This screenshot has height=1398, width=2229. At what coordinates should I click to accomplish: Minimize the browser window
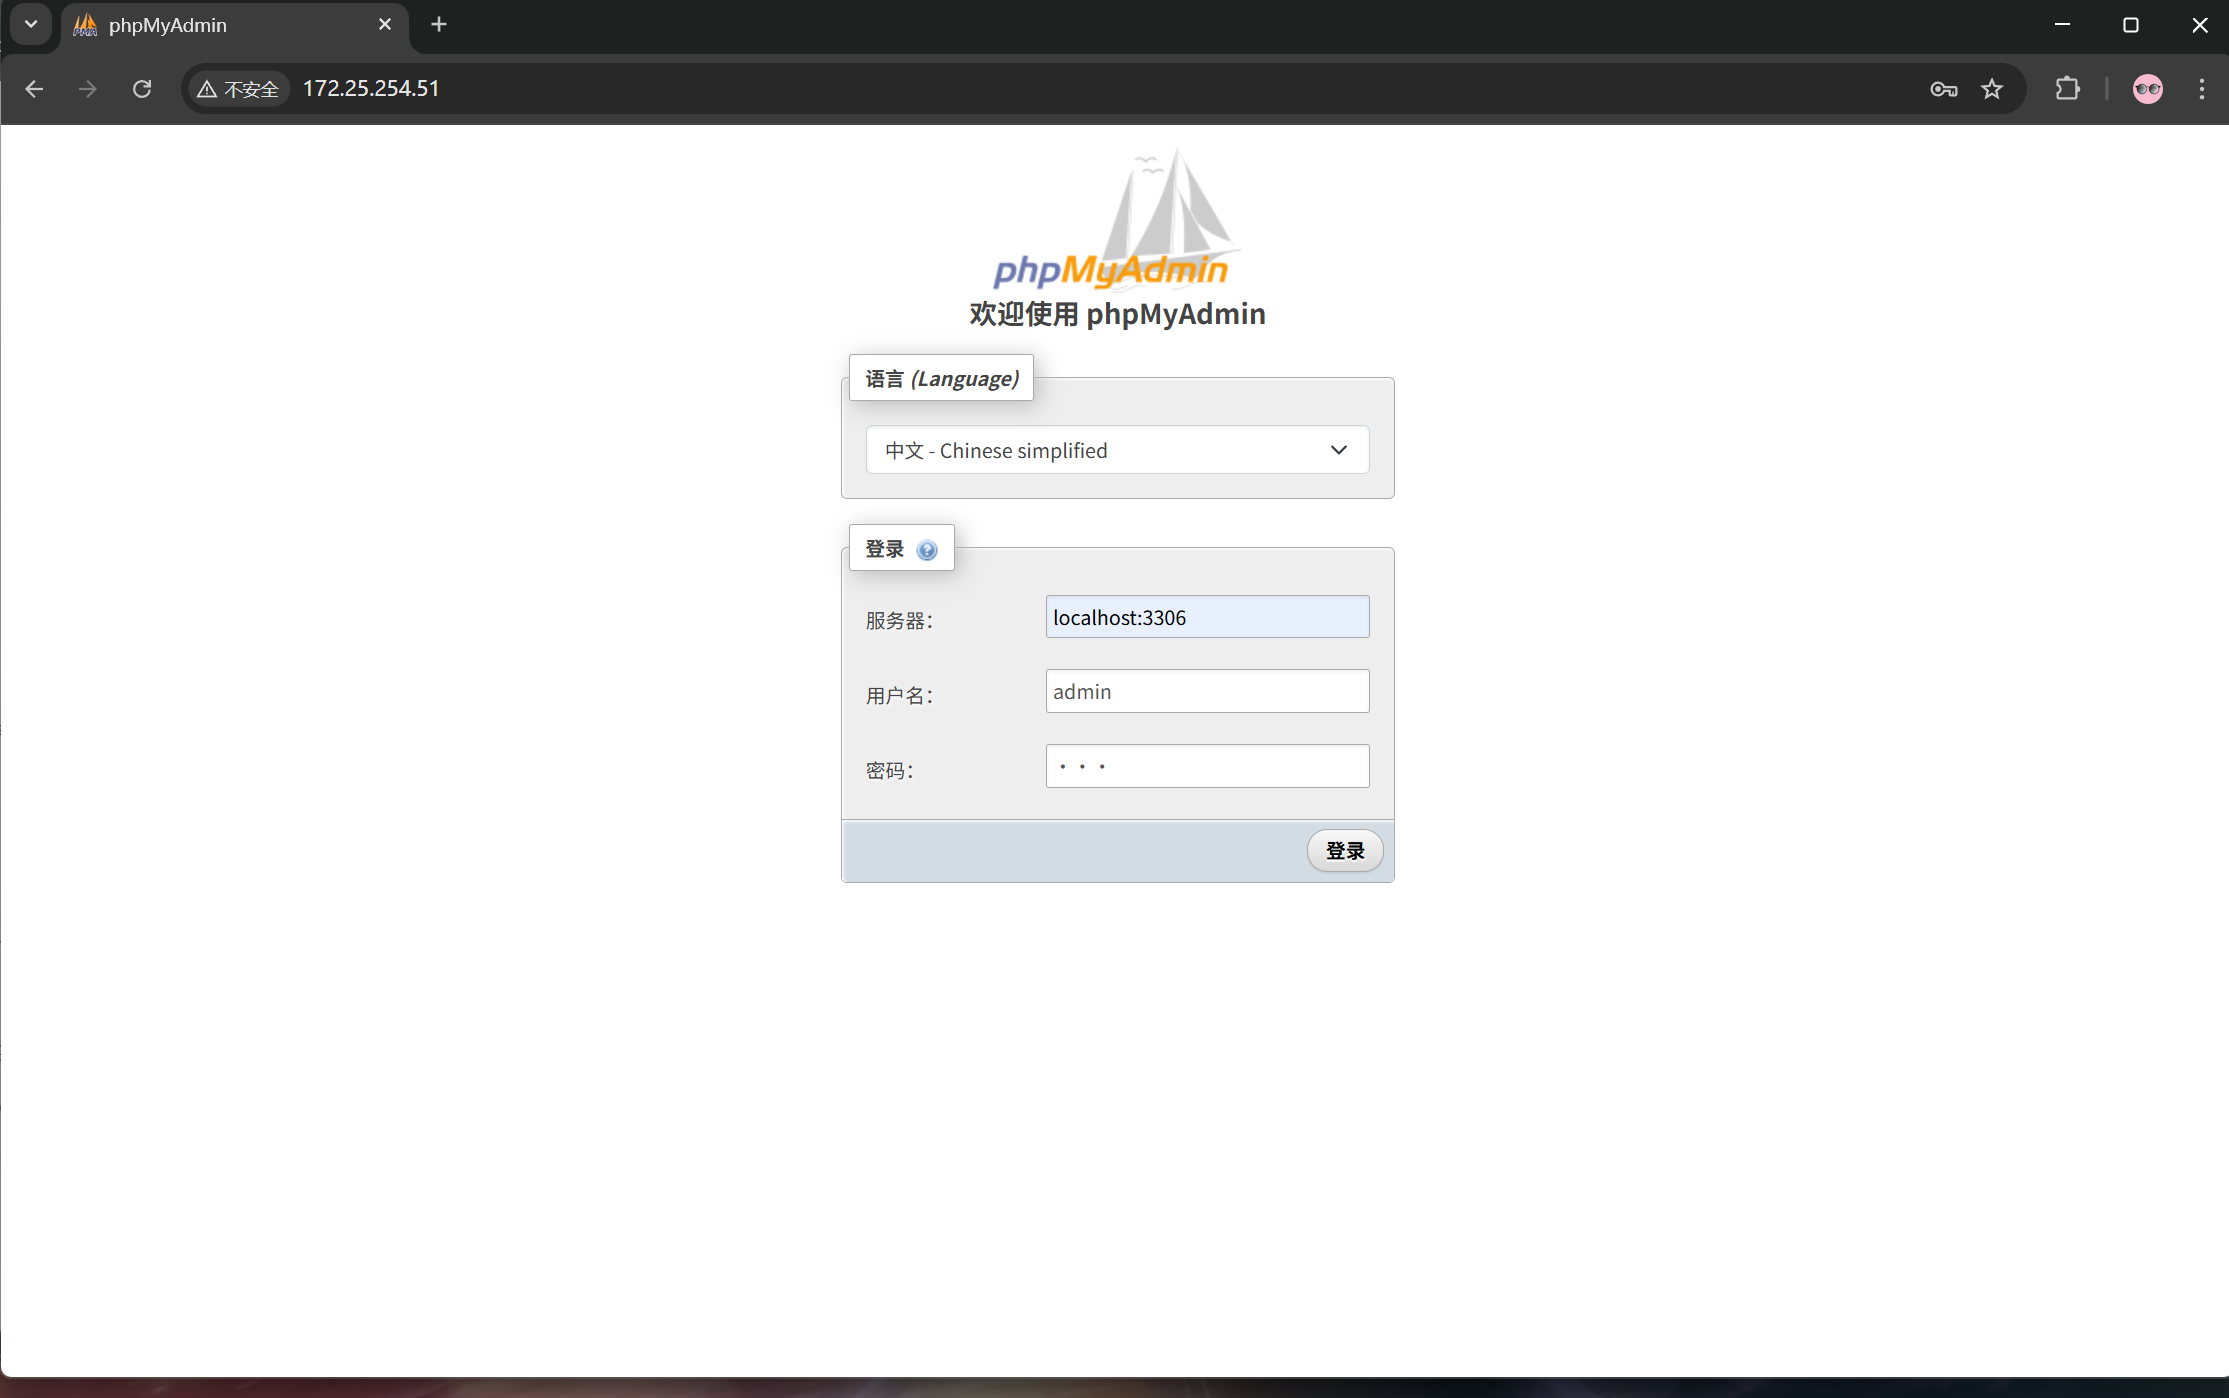pyautogui.click(x=2062, y=24)
